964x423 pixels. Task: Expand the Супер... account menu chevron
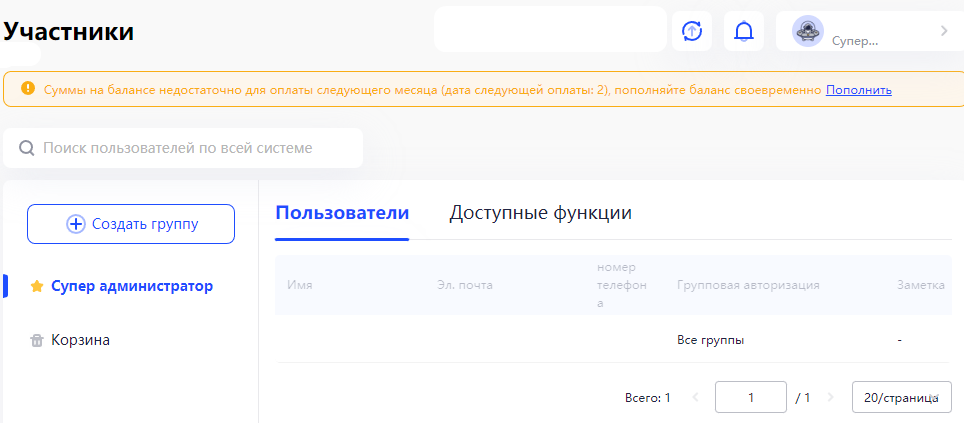(944, 31)
